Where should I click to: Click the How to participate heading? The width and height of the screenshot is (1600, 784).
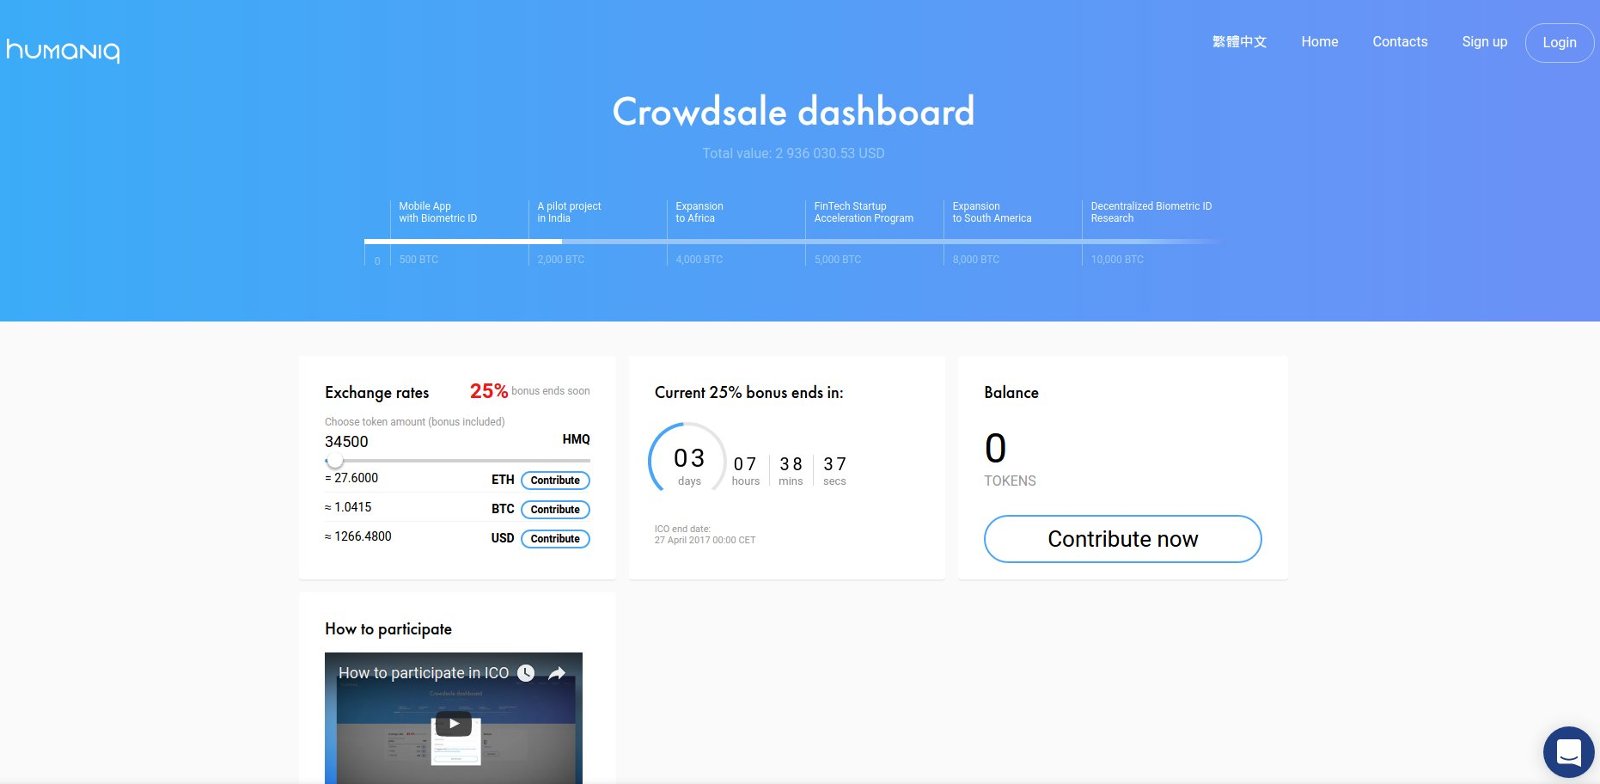(x=388, y=629)
